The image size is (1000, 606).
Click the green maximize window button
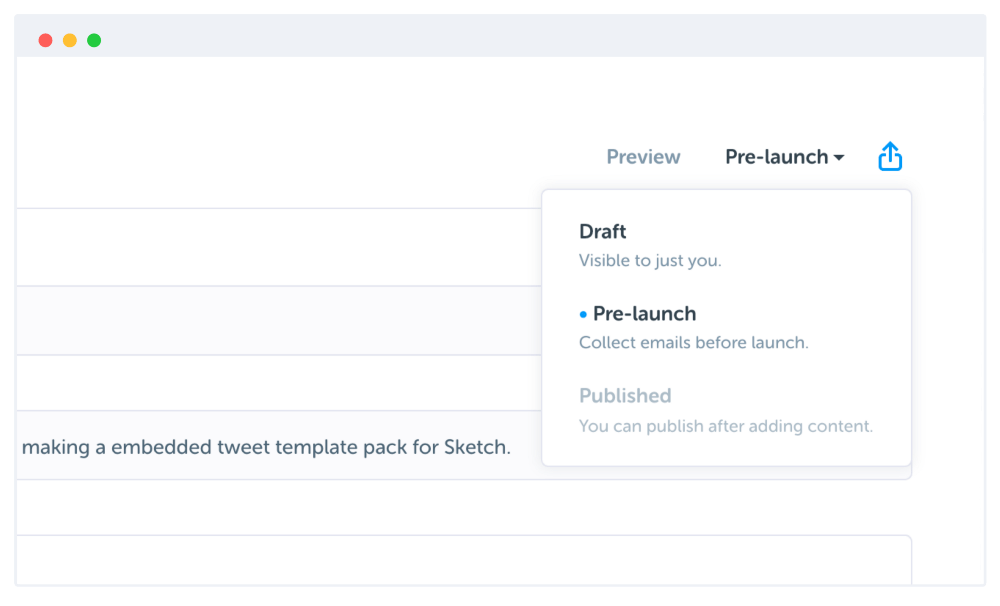94,41
